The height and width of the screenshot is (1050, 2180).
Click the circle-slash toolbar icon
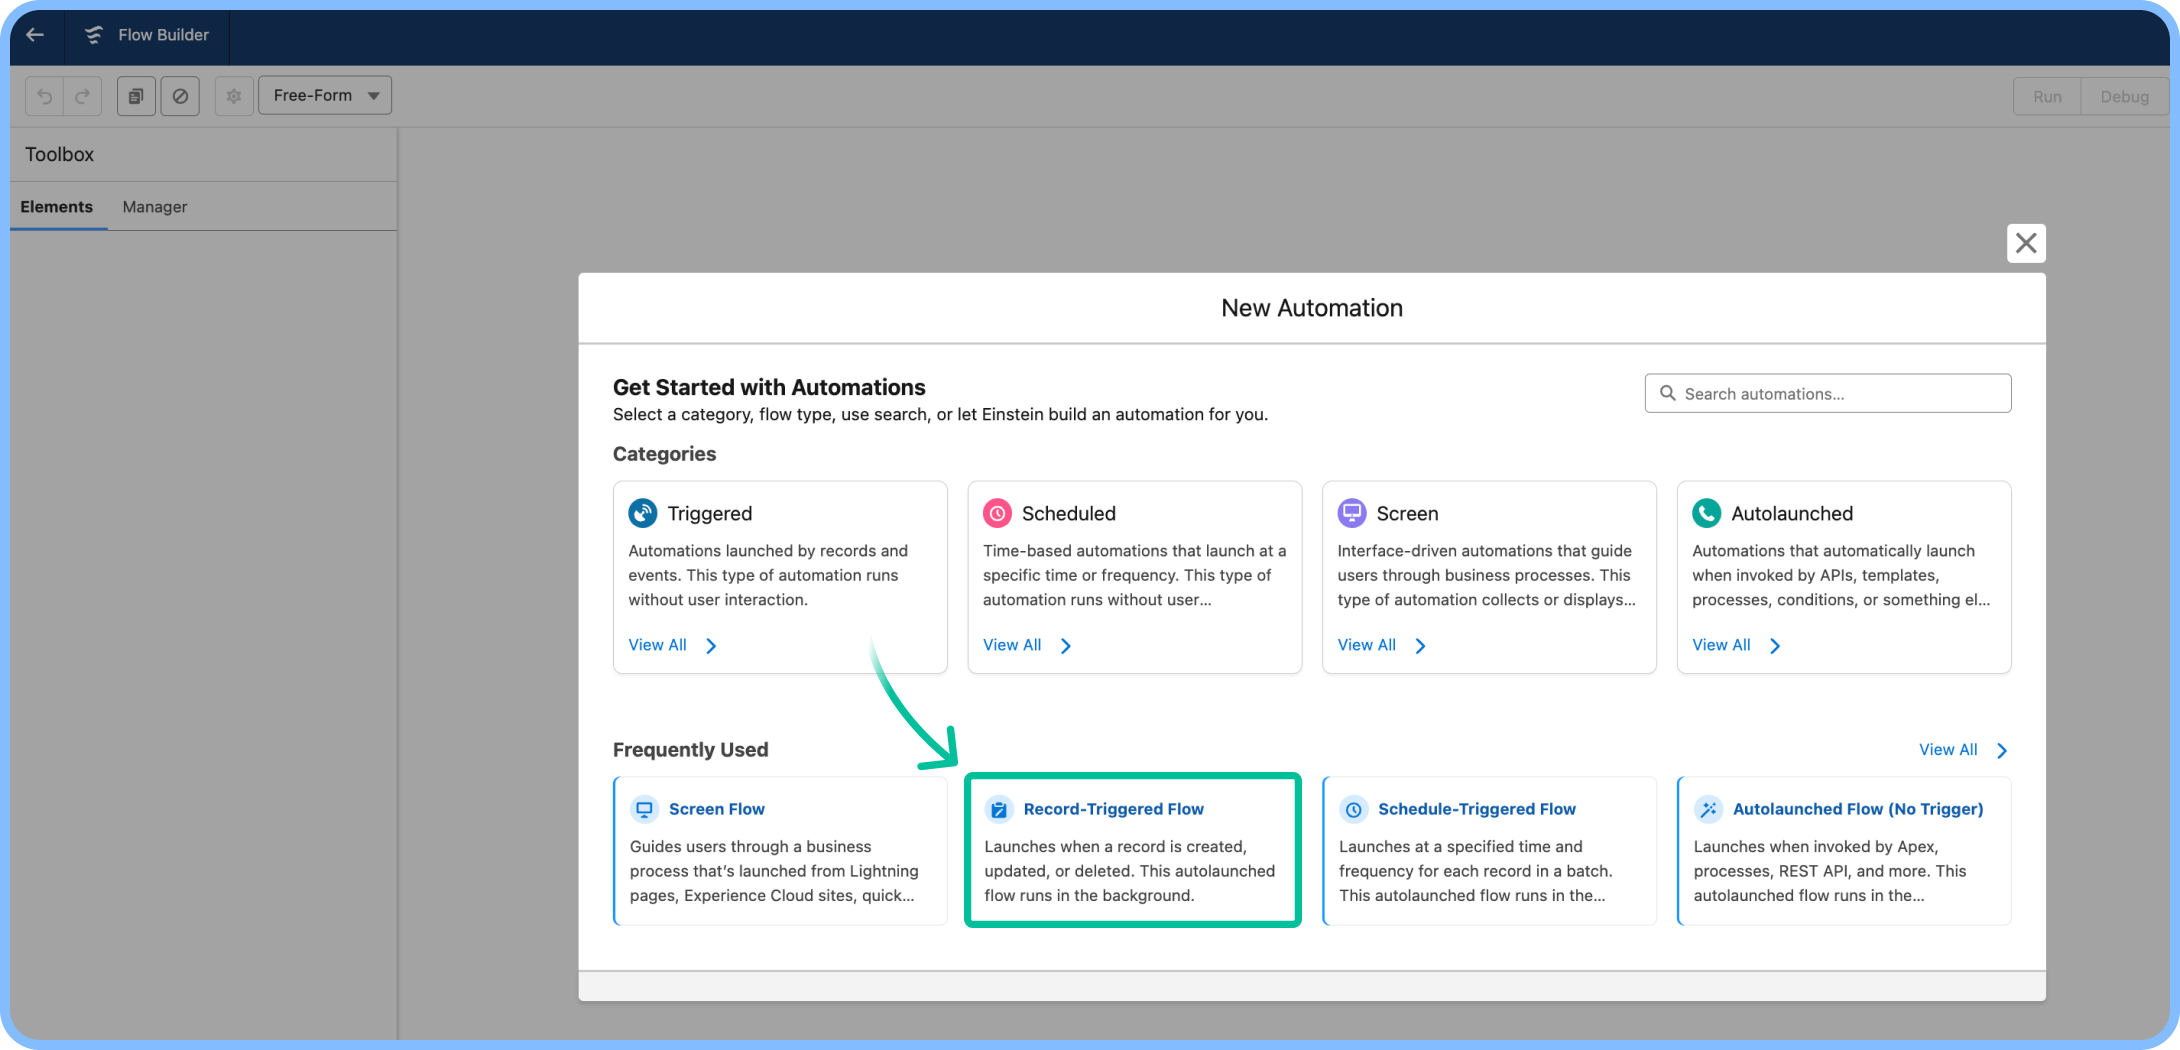coord(180,96)
